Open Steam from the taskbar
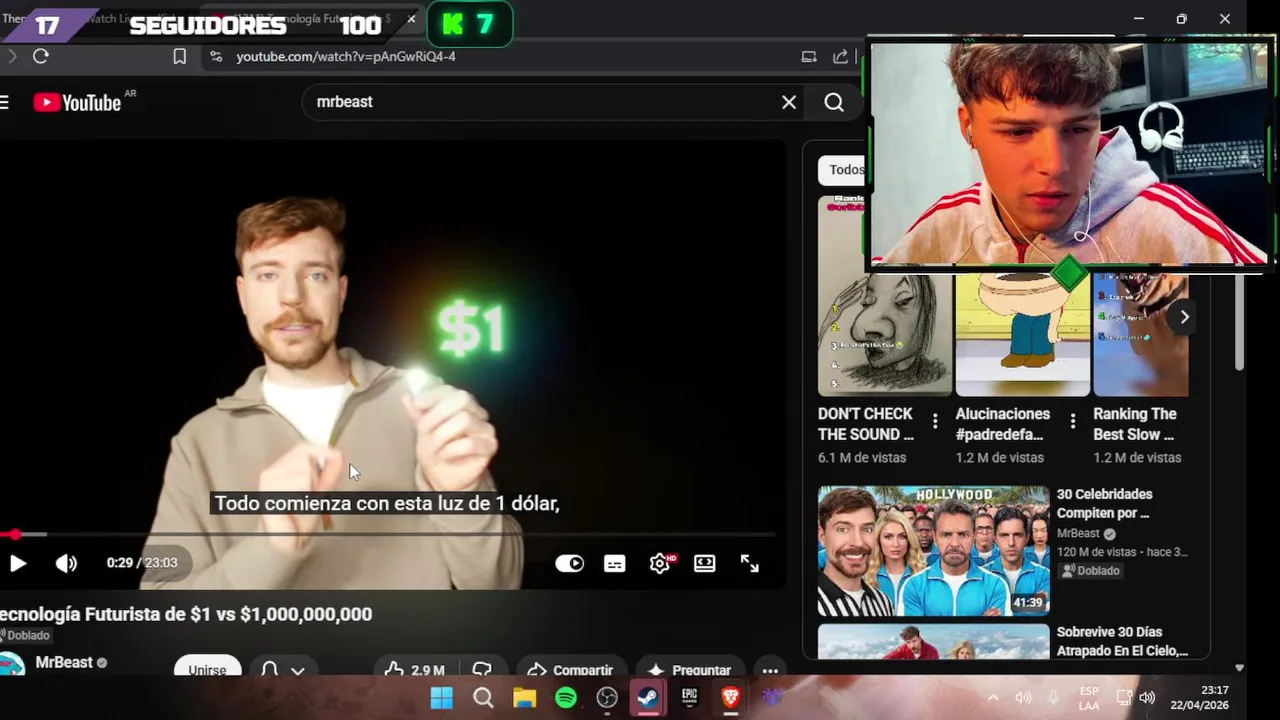The width and height of the screenshot is (1280, 720). coord(648,698)
